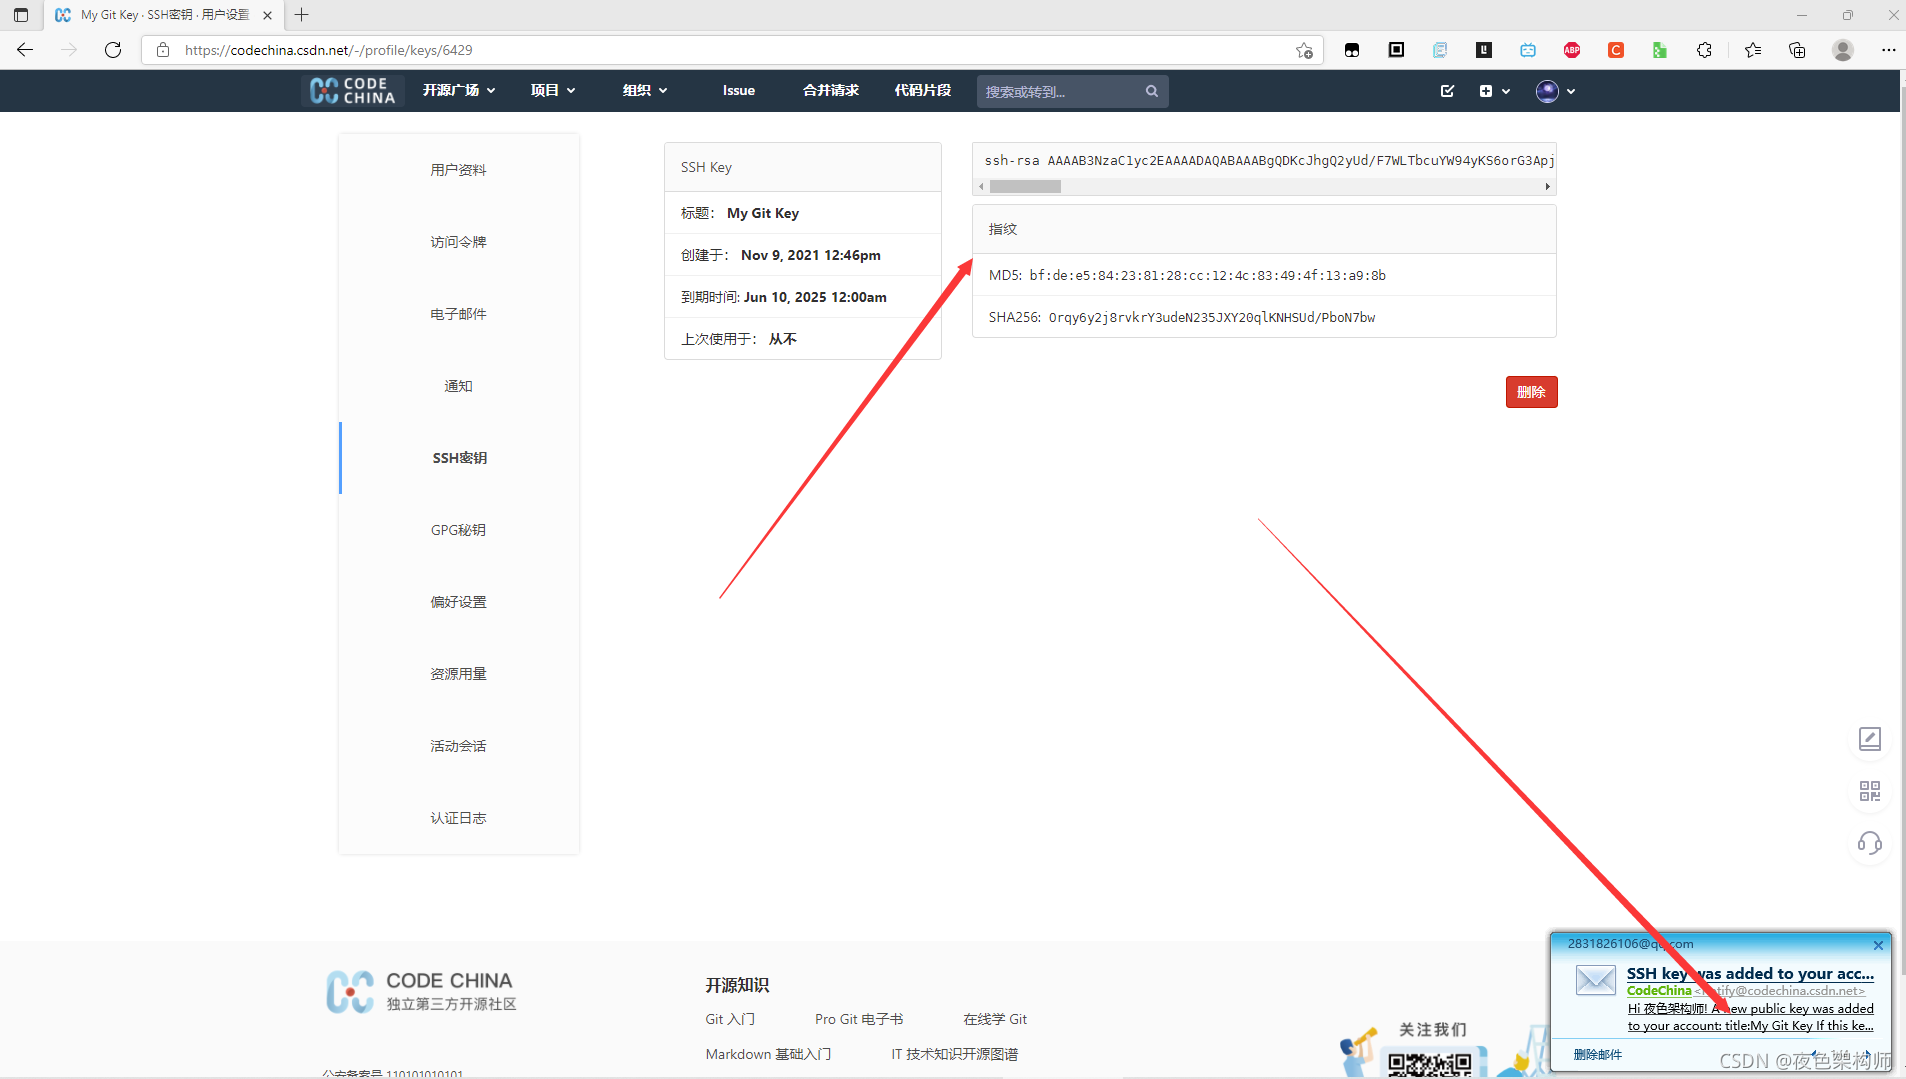Select 资源用量 in the sidebar
This screenshot has width=1906, height=1079.
(459, 674)
